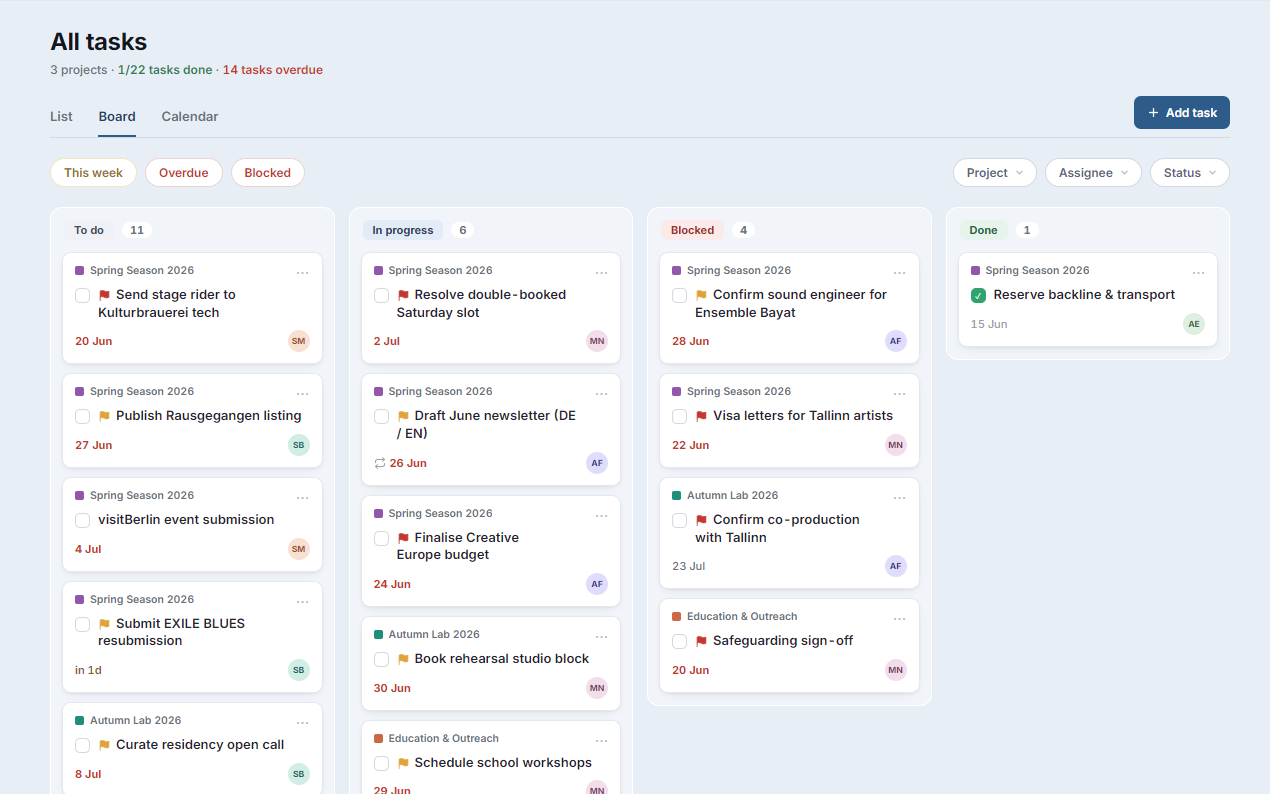The height and width of the screenshot is (794, 1270).
Task: Open more options on visitBerlin event submission card
Action: [302, 497]
